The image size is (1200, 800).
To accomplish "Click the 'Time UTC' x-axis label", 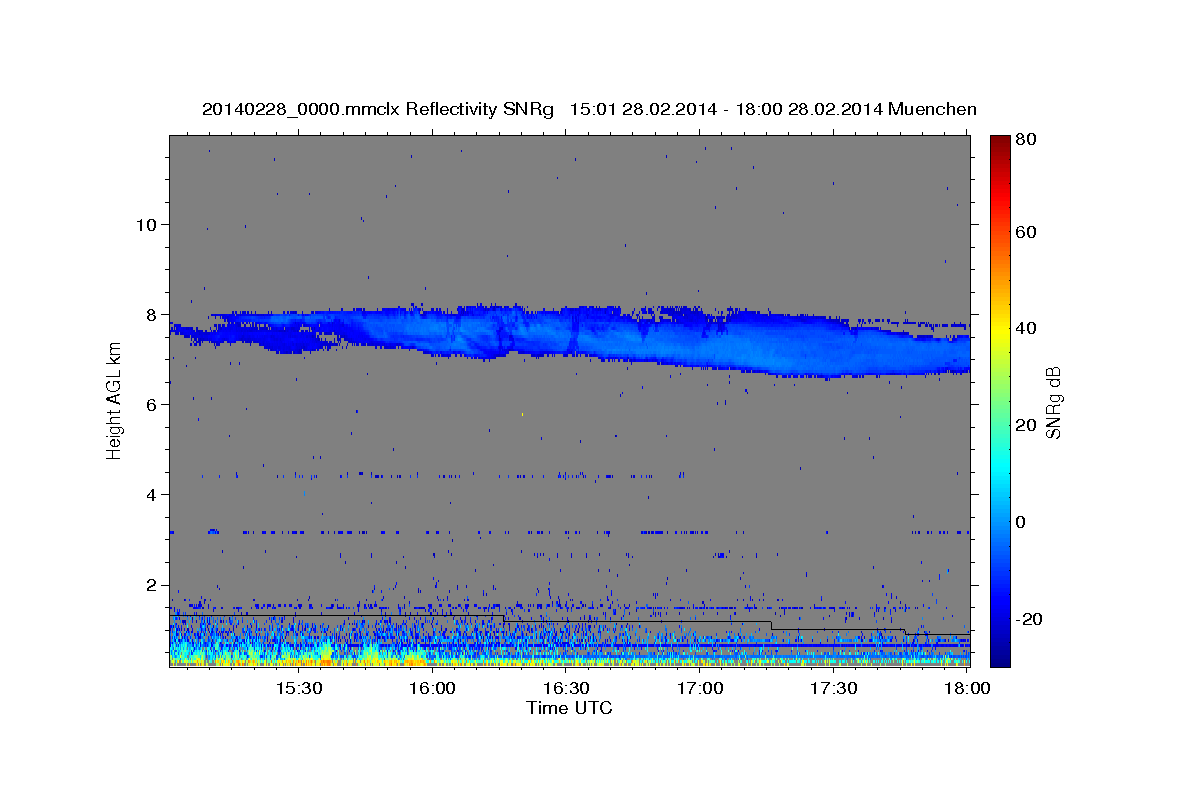I will tap(569, 708).
